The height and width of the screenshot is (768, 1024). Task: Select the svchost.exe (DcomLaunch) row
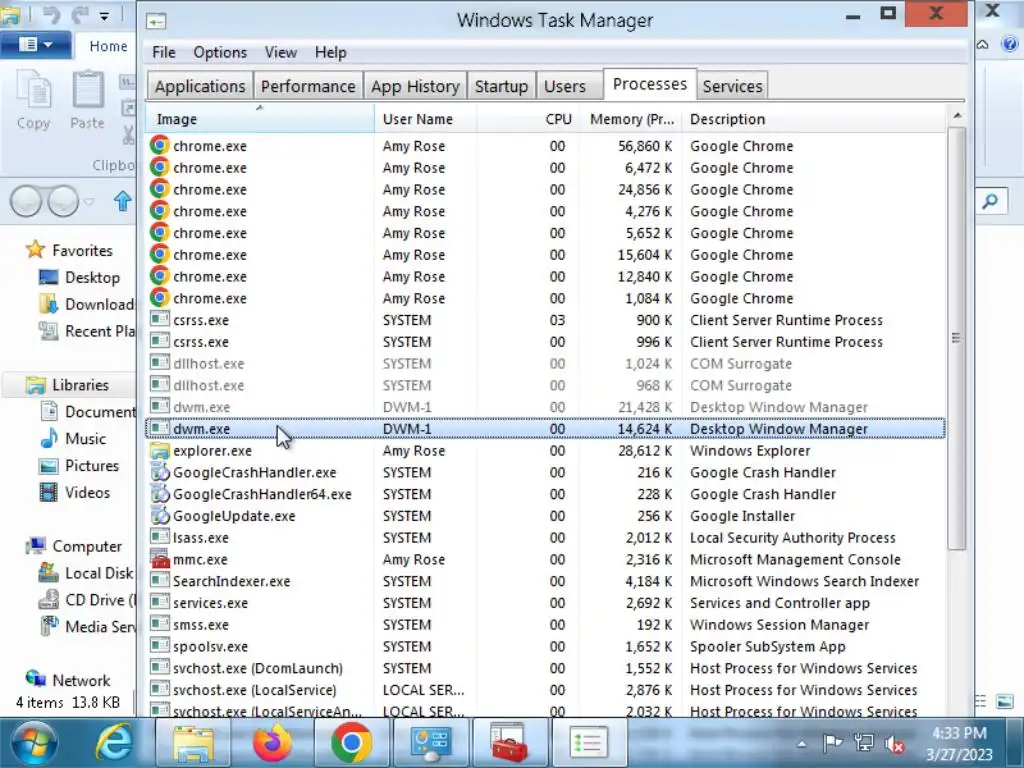(545, 668)
